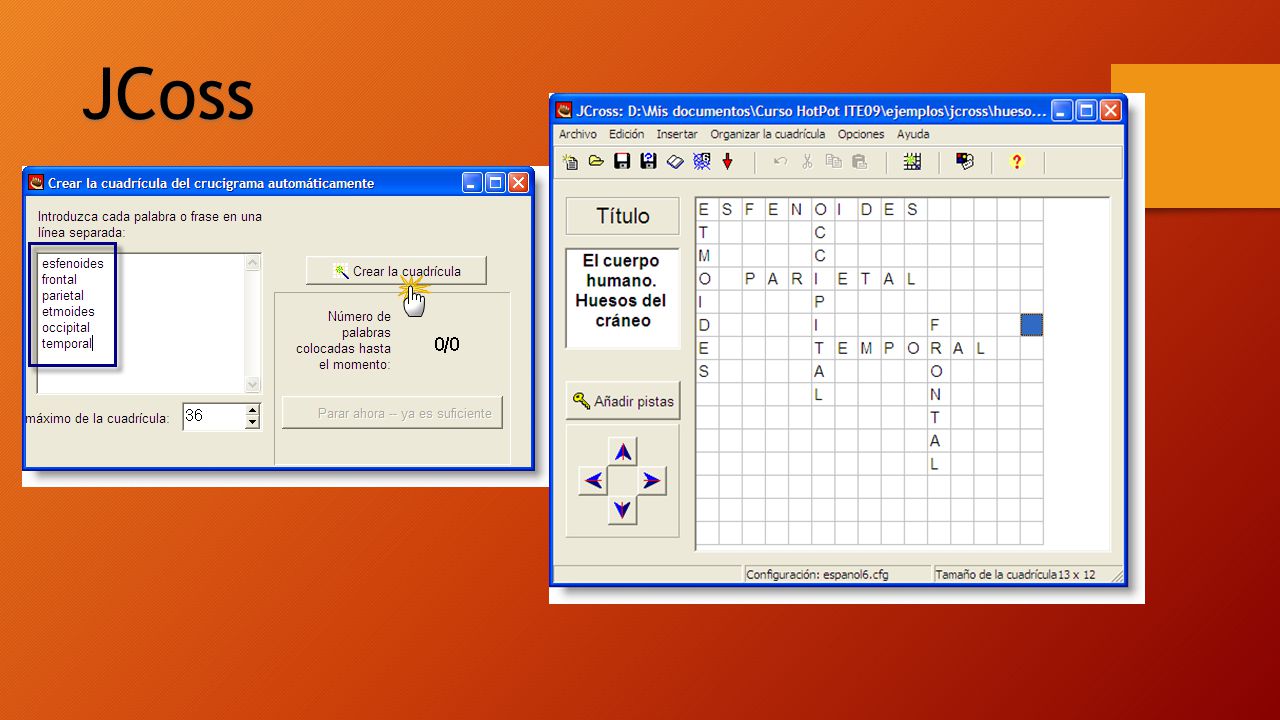Click the Crear la cuadrícula button
The height and width of the screenshot is (720, 1280).
397,271
